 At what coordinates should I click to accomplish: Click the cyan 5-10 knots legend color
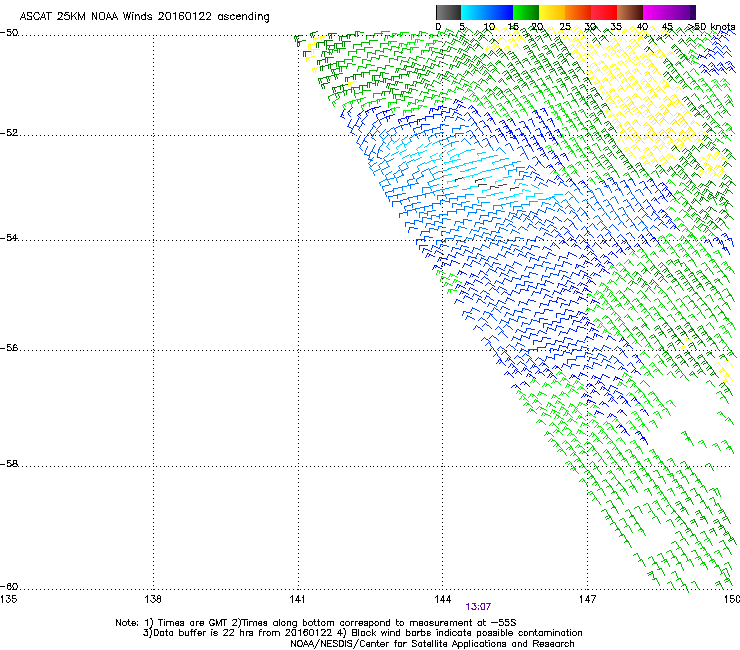pyautogui.click(x=474, y=12)
